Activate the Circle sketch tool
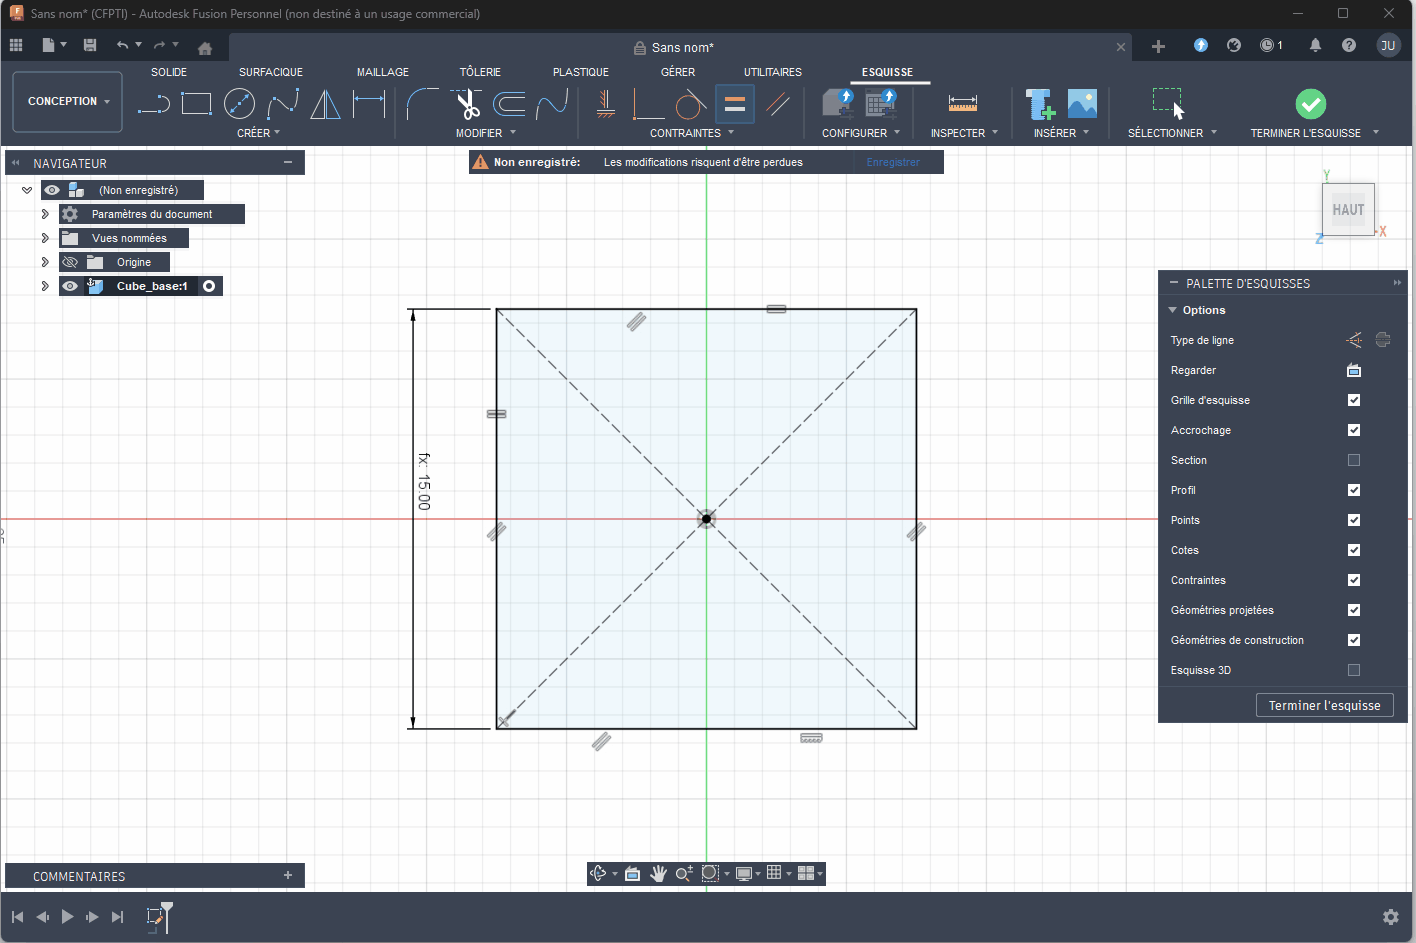 [240, 103]
